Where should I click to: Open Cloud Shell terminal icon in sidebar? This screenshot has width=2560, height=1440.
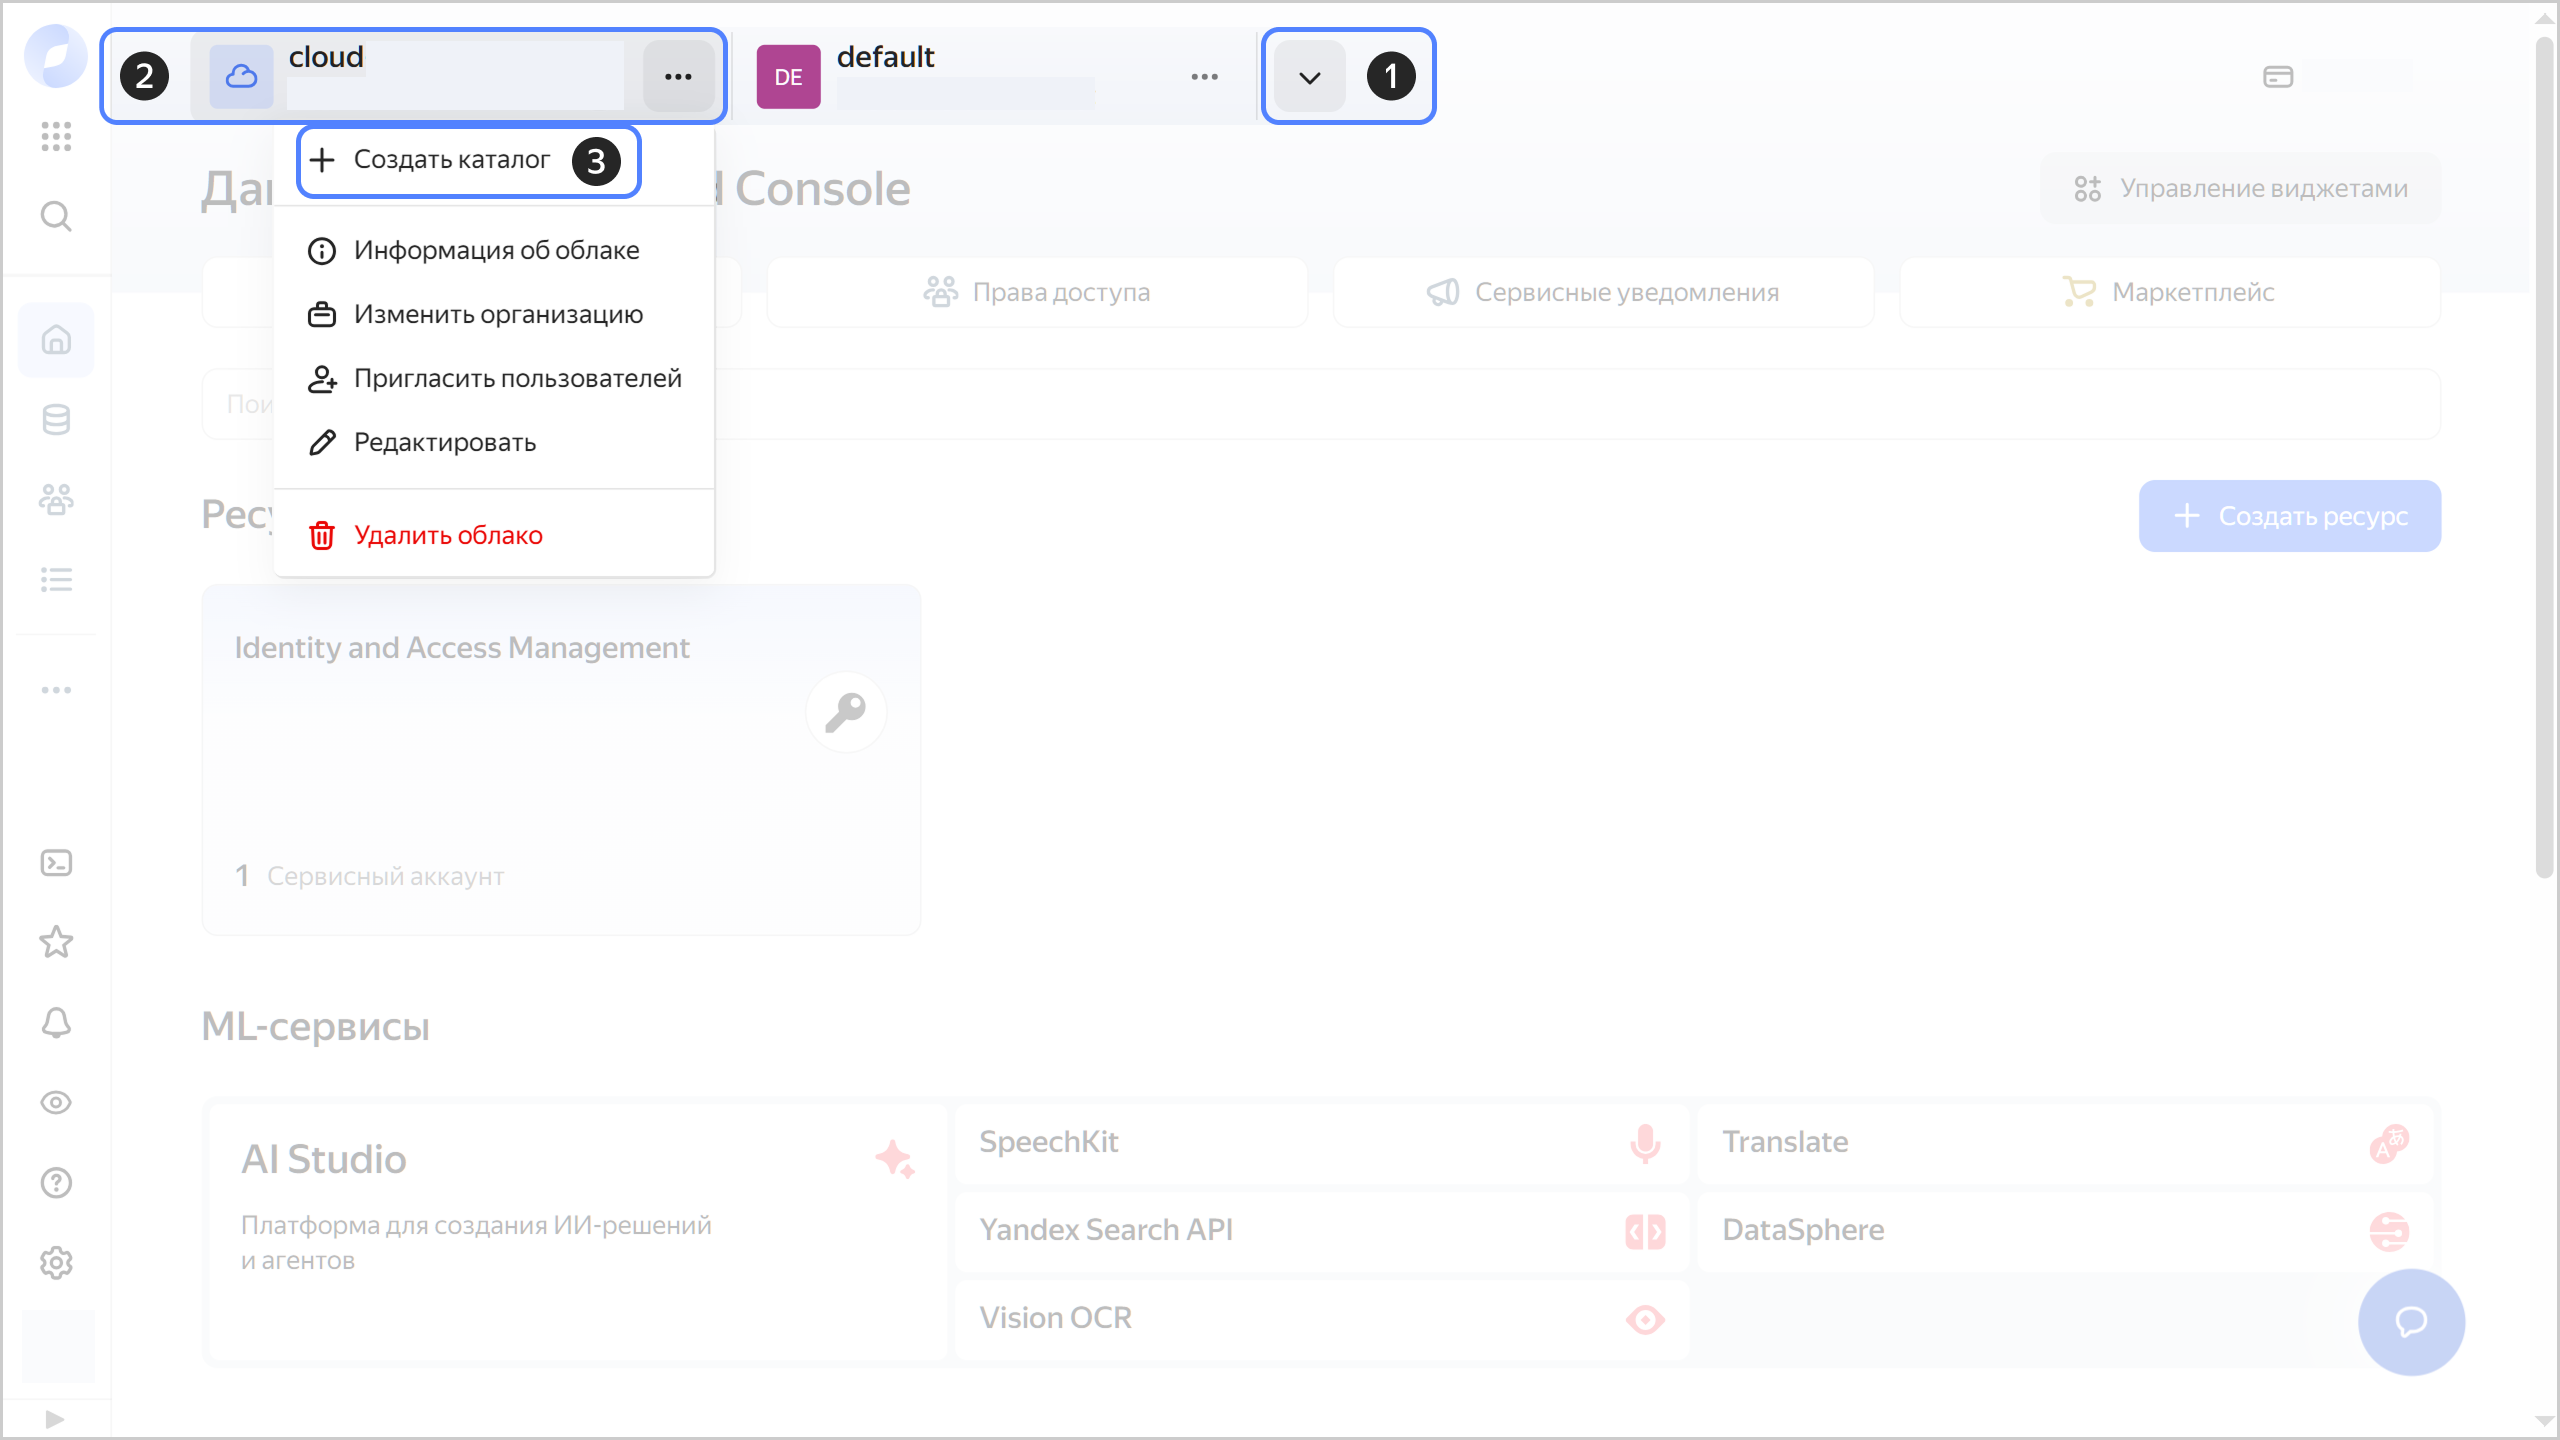click(56, 863)
